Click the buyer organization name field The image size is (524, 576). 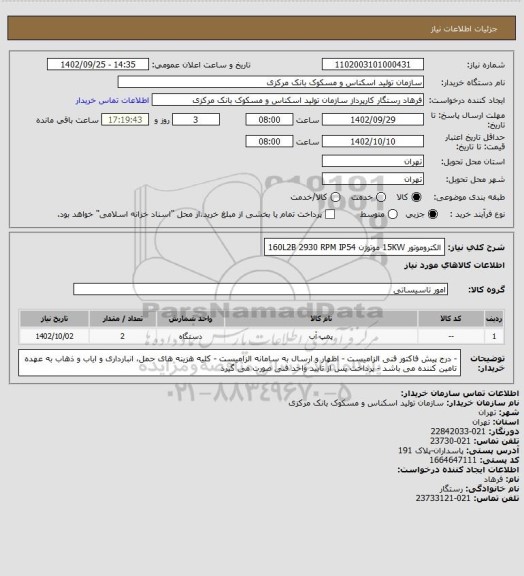[x=270, y=82]
